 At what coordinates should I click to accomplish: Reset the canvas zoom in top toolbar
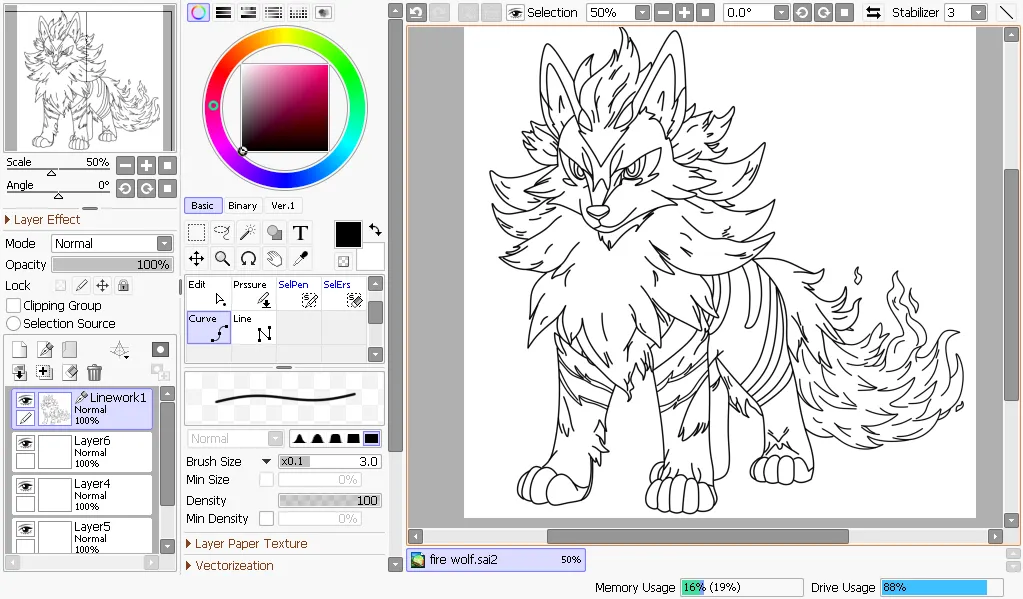coord(705,12)
